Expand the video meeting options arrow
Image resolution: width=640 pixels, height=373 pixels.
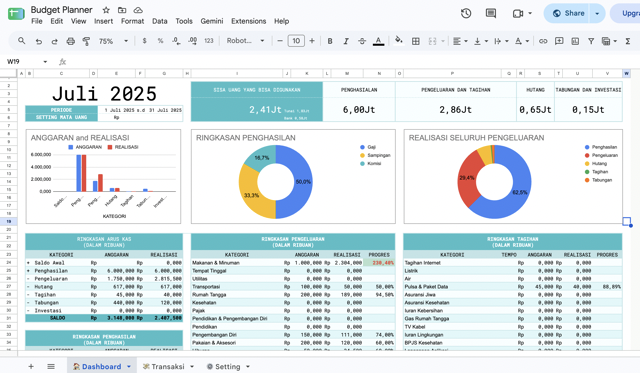point(530,13)
